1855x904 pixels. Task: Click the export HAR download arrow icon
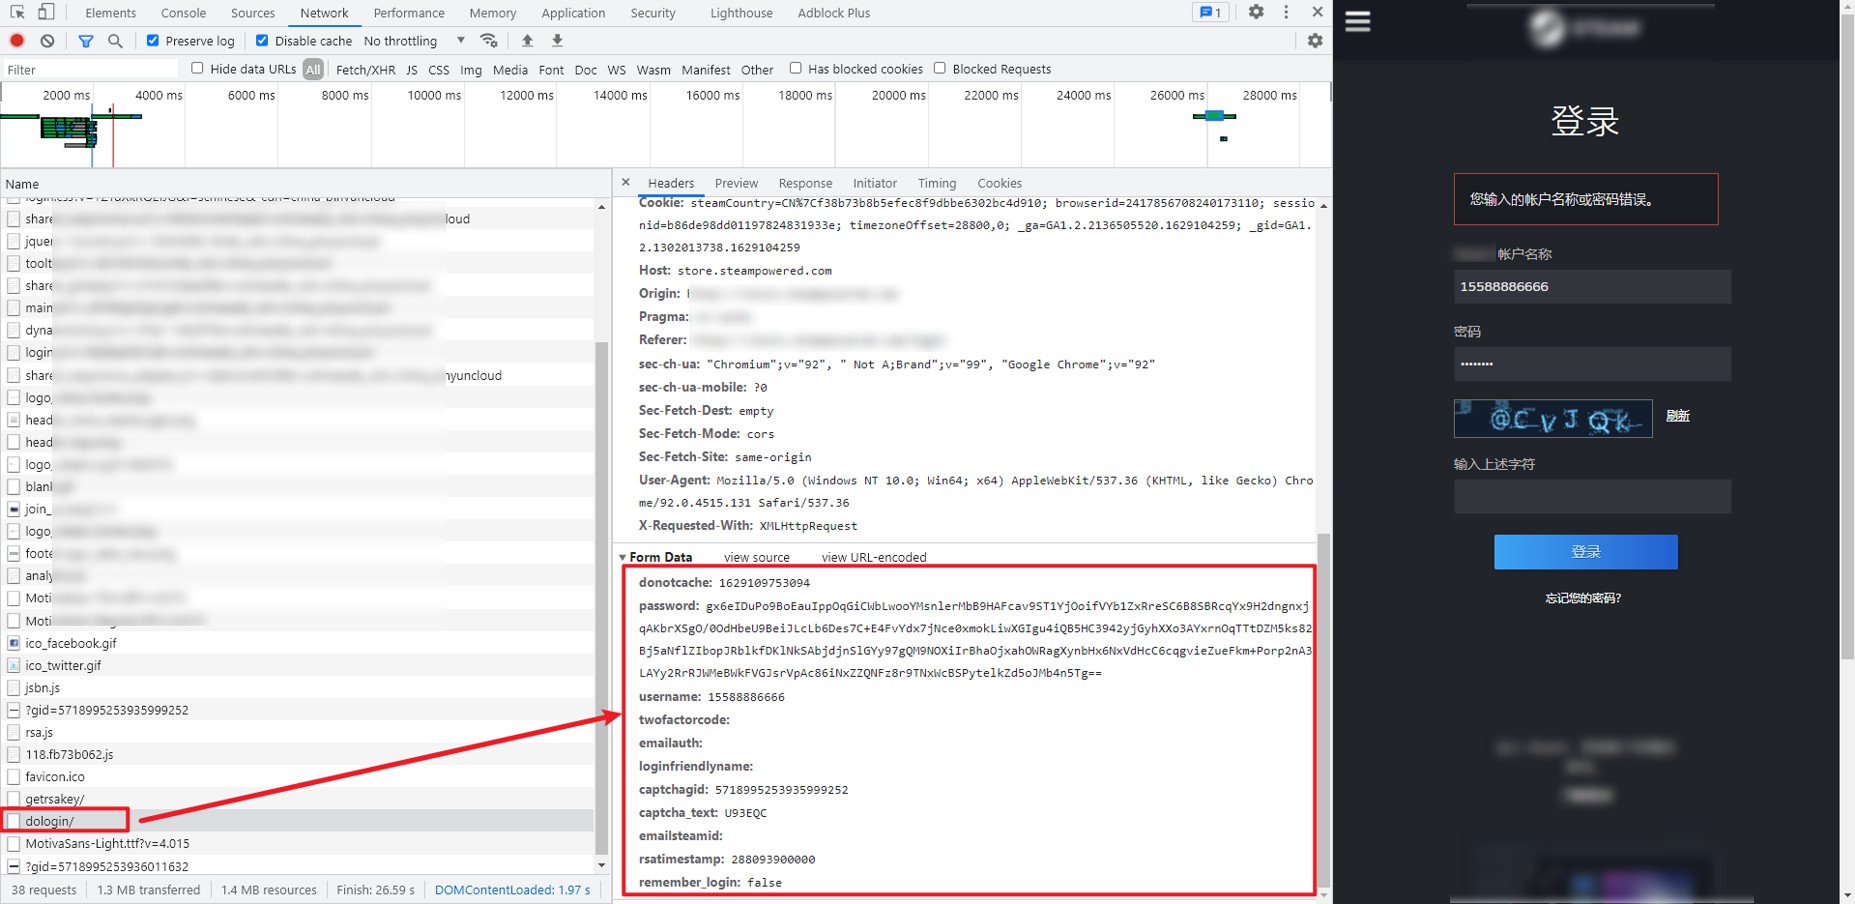pos(558,41)
